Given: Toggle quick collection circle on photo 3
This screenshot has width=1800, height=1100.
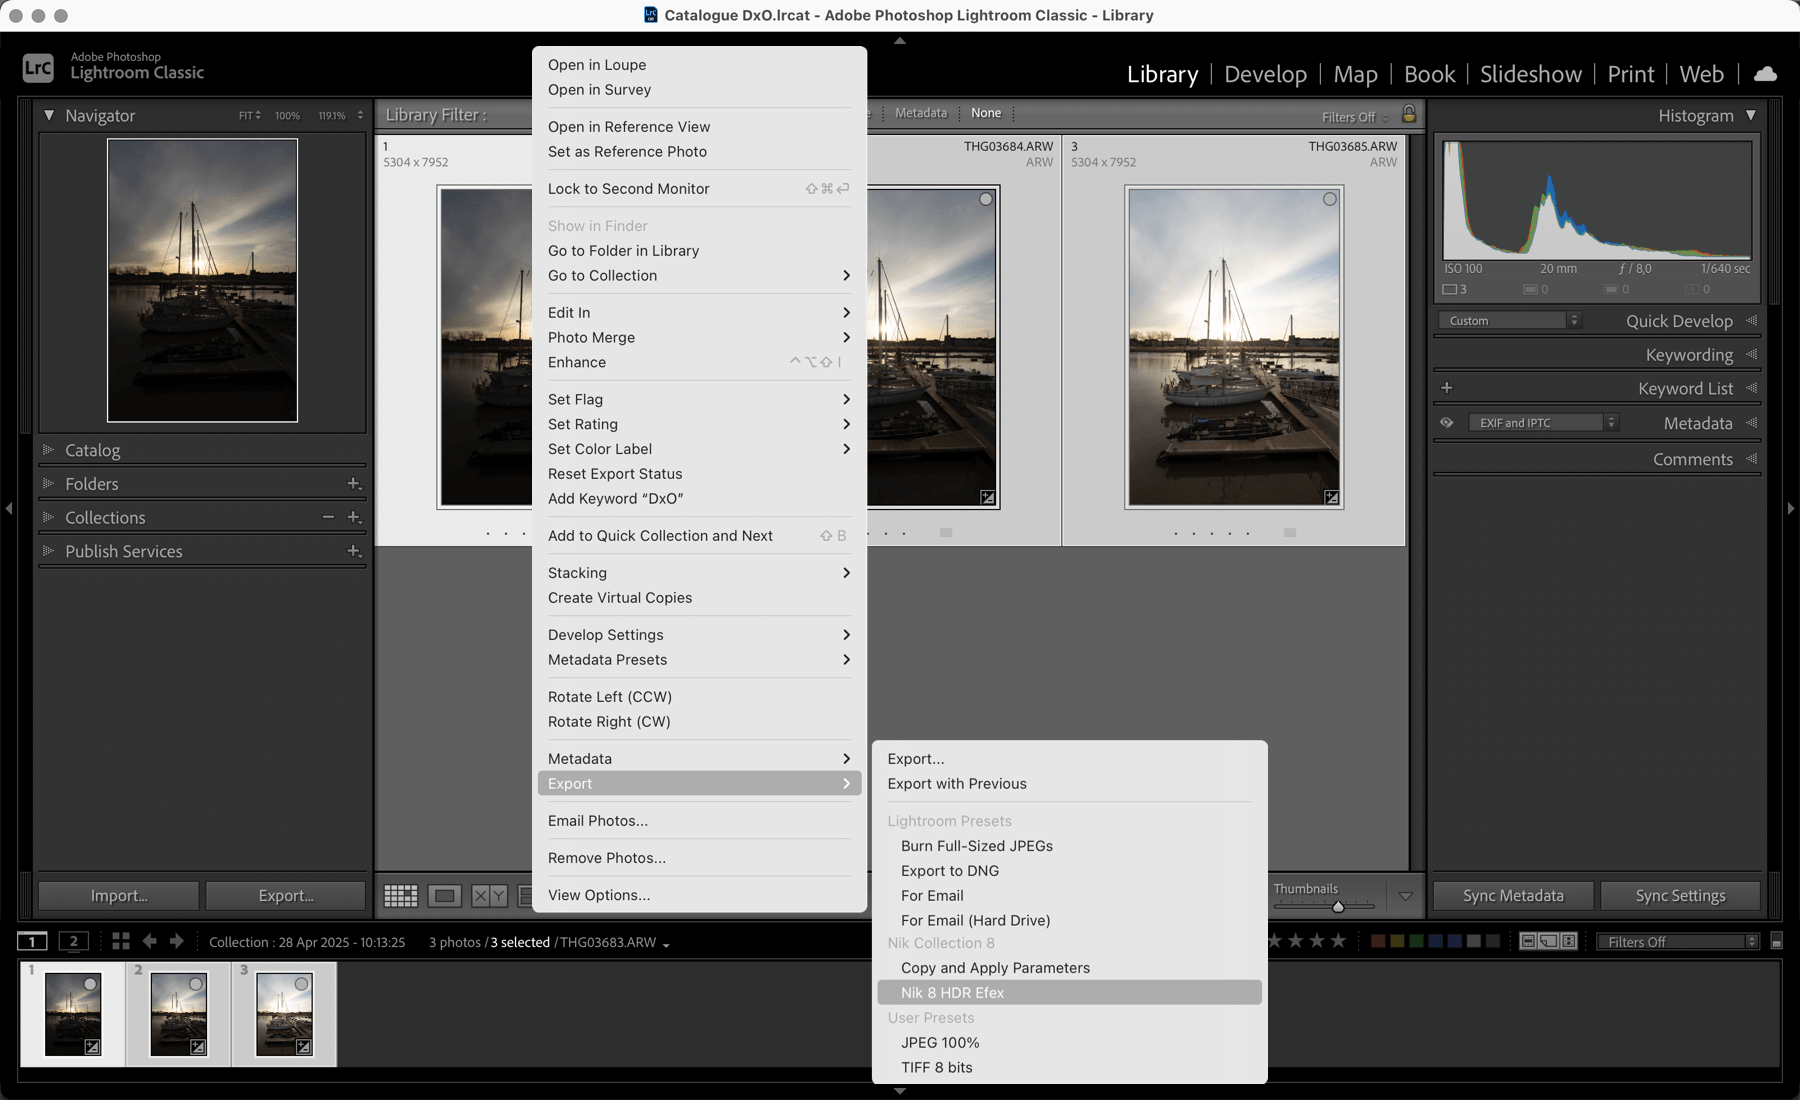Looking at the screenshot, I should pos(1330,199).
